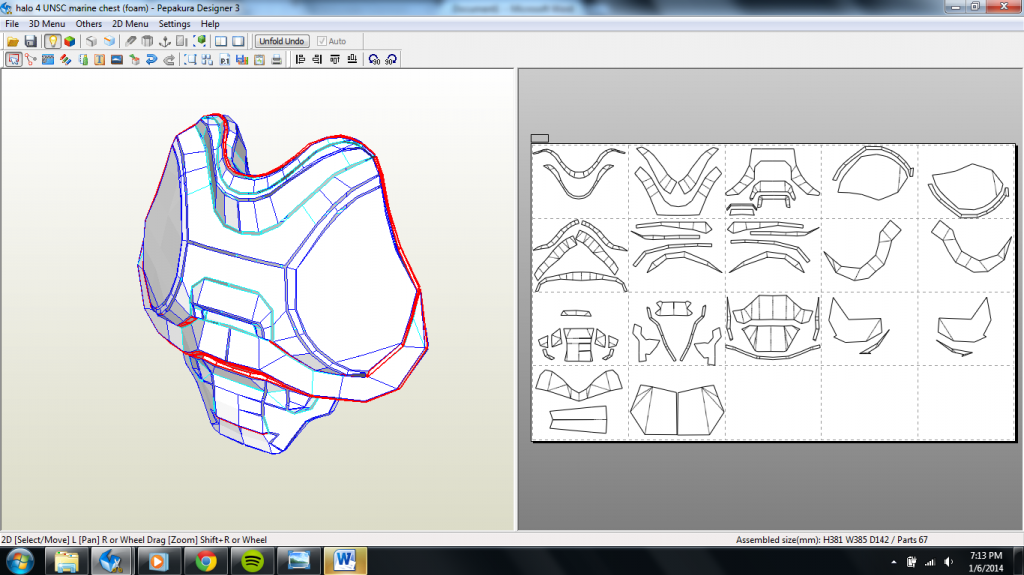This screenshot has width=1024, height=575.
Task: Select the Join/Disjoin faces tool
Action: (30, 59)
